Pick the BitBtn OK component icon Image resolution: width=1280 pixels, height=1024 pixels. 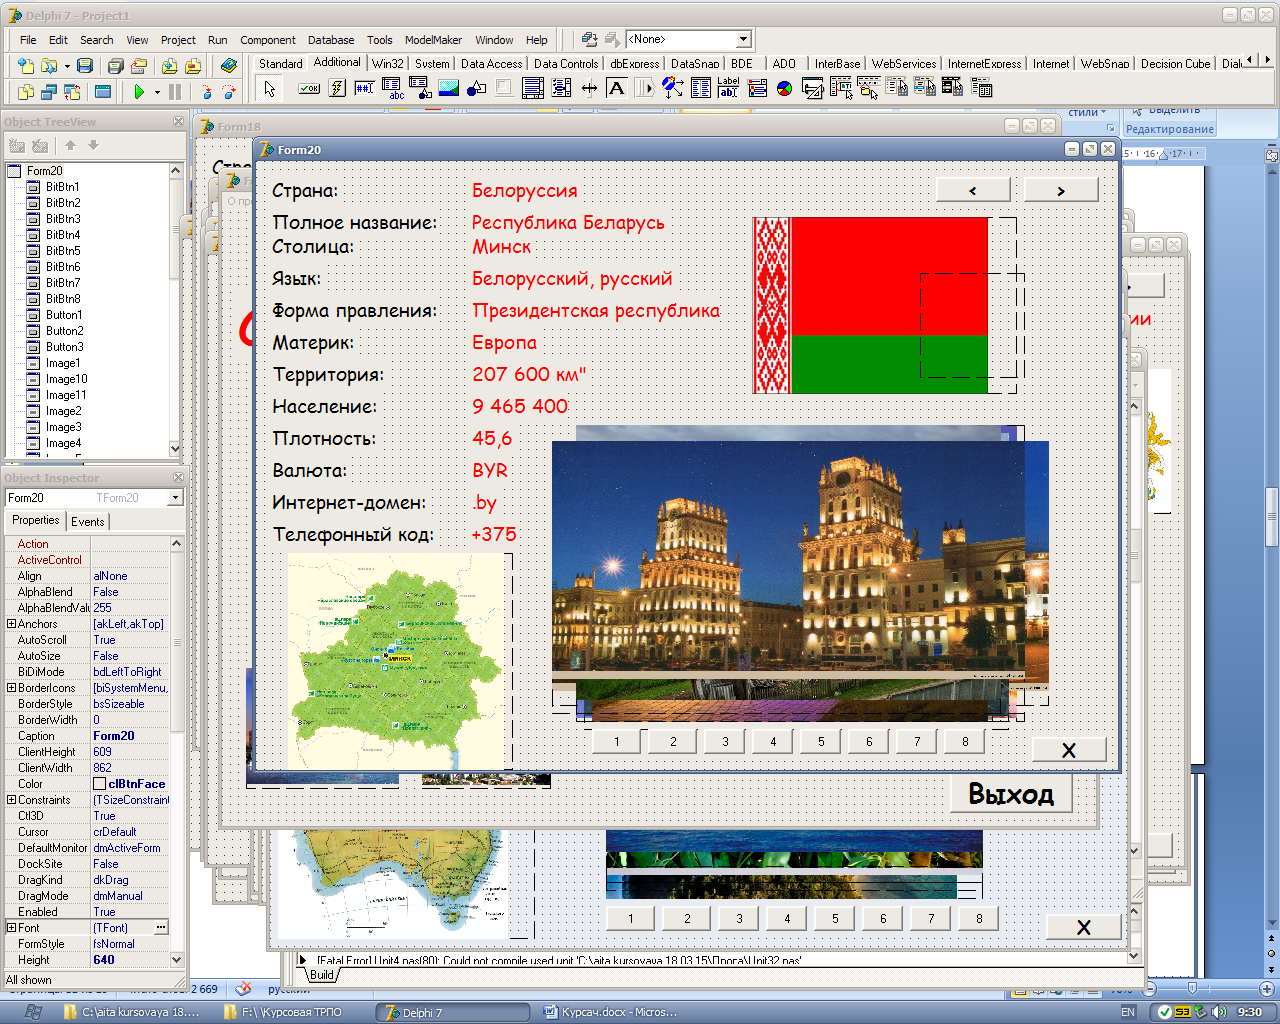coord(309,88)
